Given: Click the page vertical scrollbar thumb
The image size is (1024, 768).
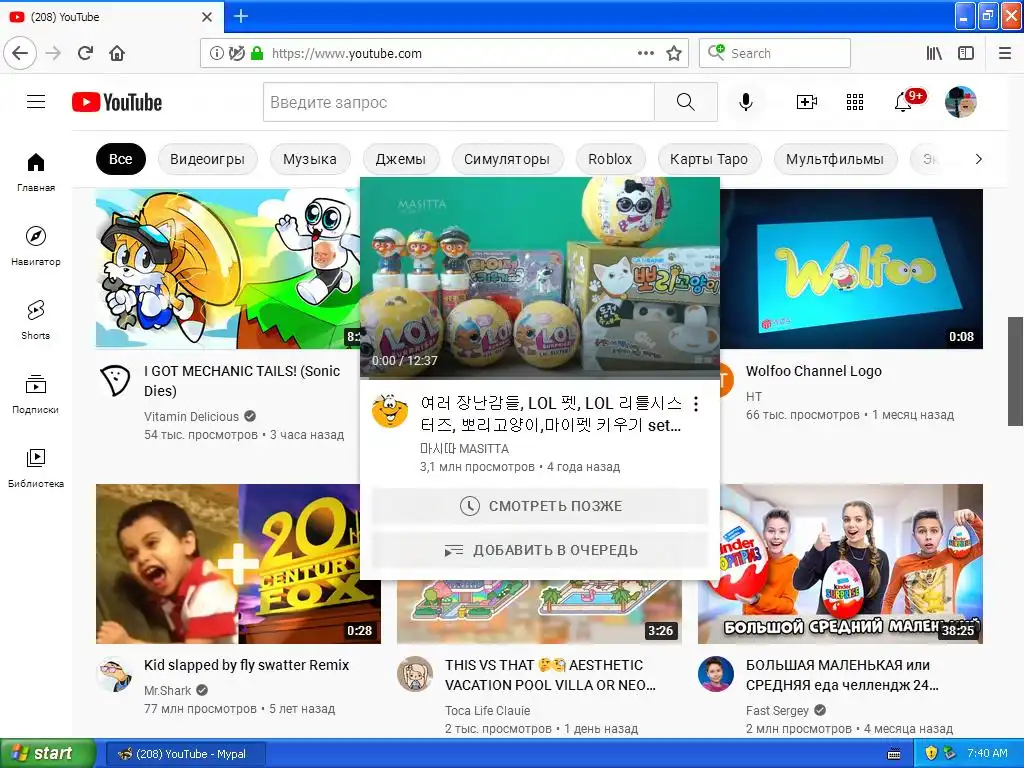Looking at the screenshot, I should 1015,371.
